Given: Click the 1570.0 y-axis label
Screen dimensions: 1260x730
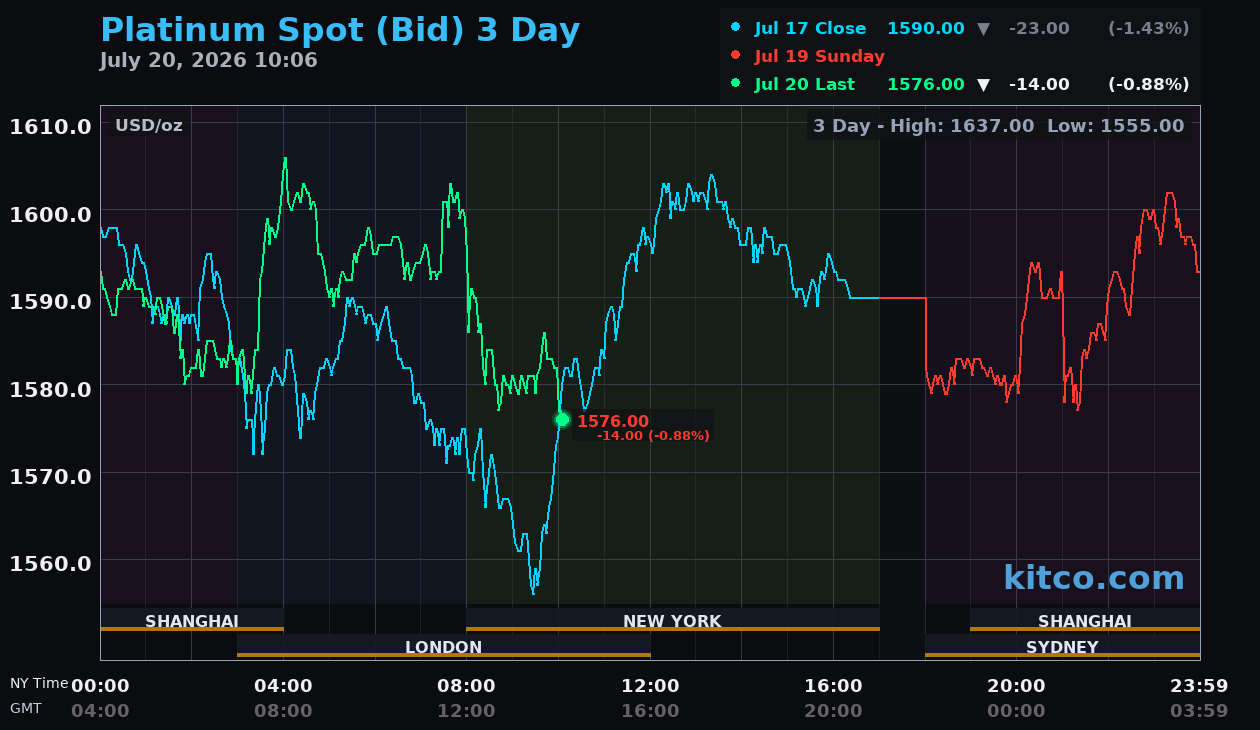Looking at the screenshot, I should pos(50,475).
